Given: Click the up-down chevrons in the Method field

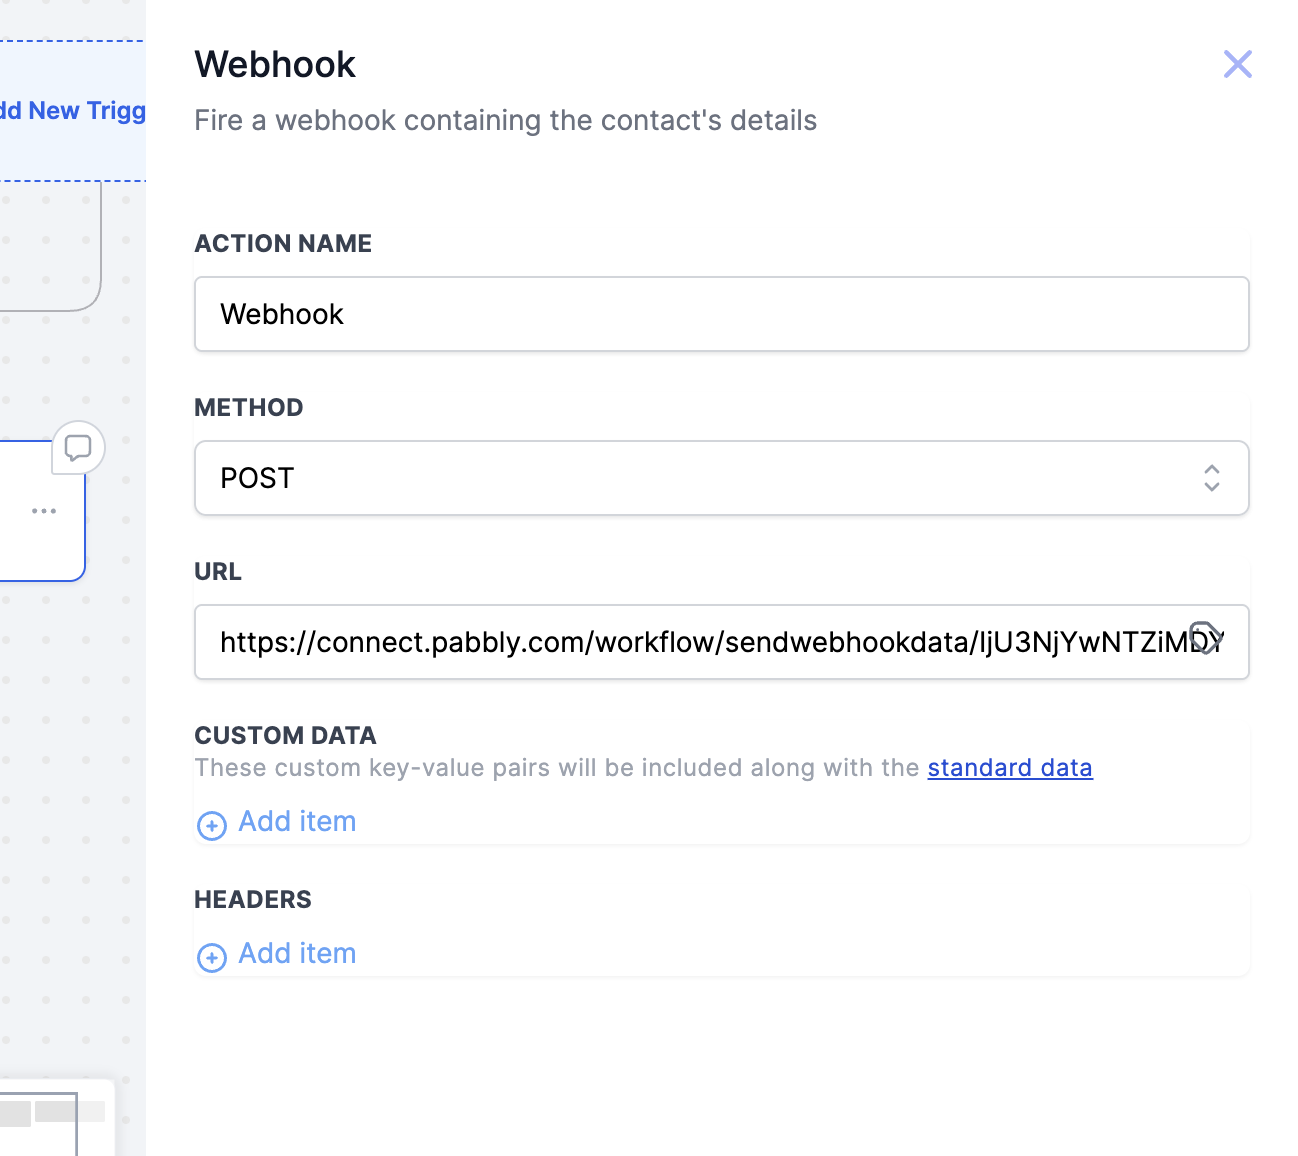Looking at the screenshot, I should (x=1212, y=478).
